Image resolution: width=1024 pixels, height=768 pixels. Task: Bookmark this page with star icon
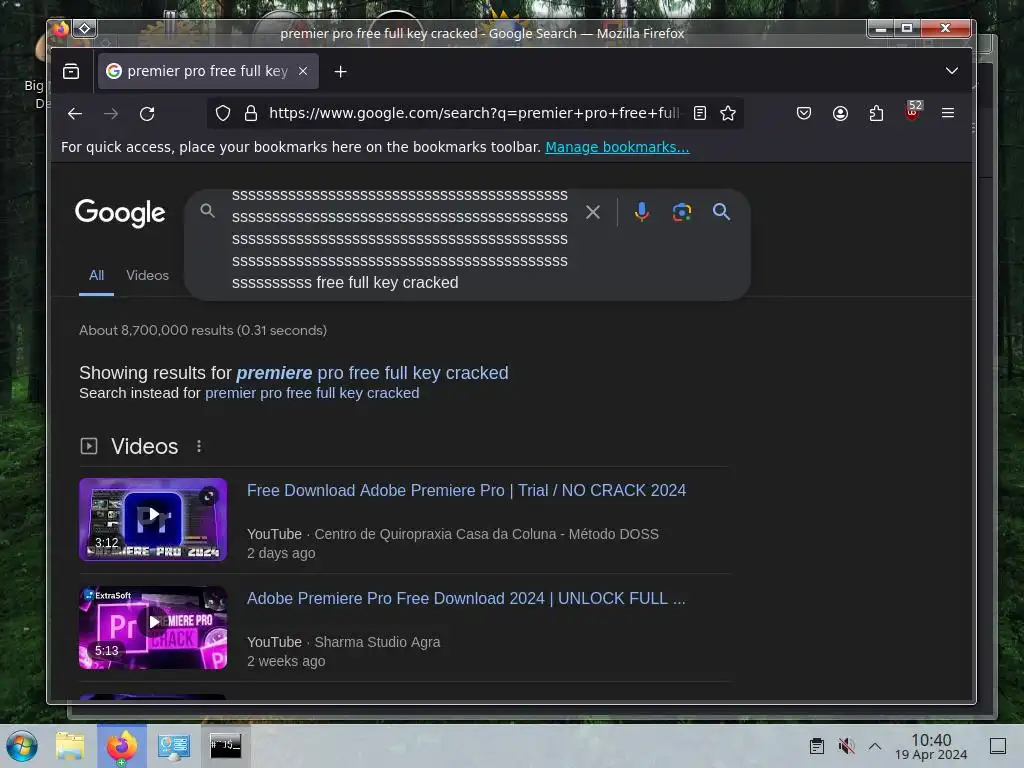pos(728,114)
